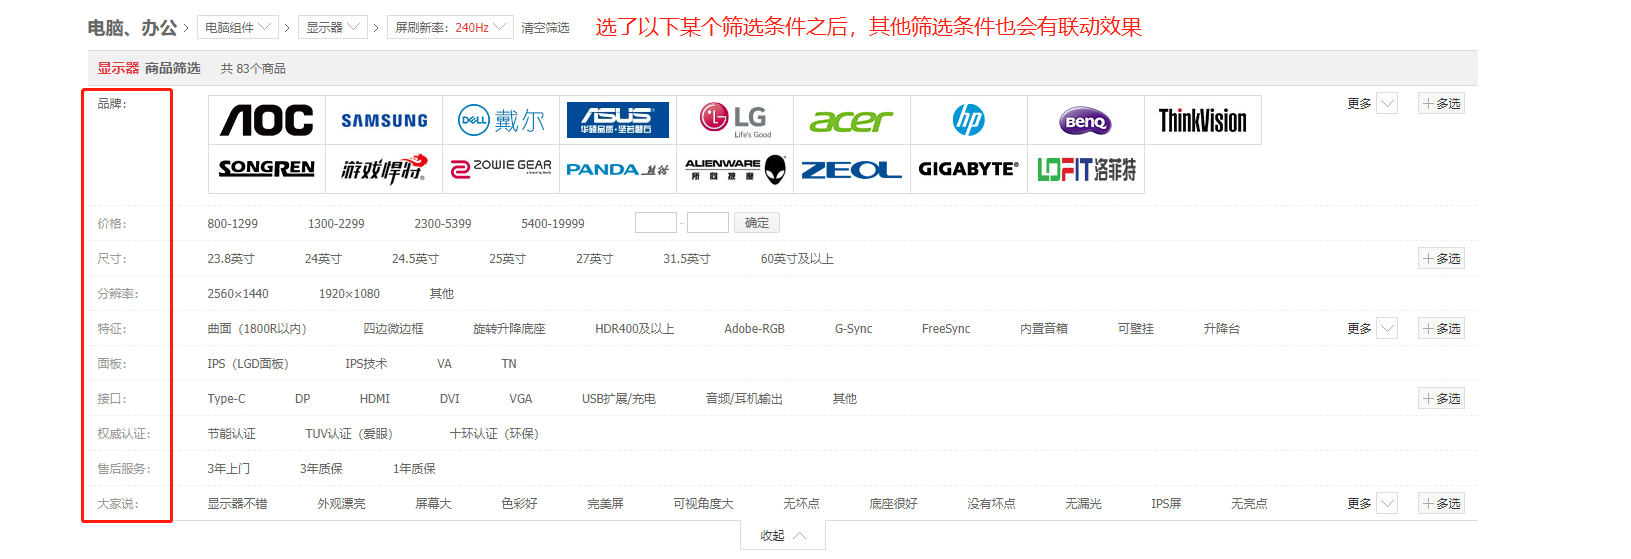
Task: Expand 更多 in the 大家说 row
Action: [1371, 503]
